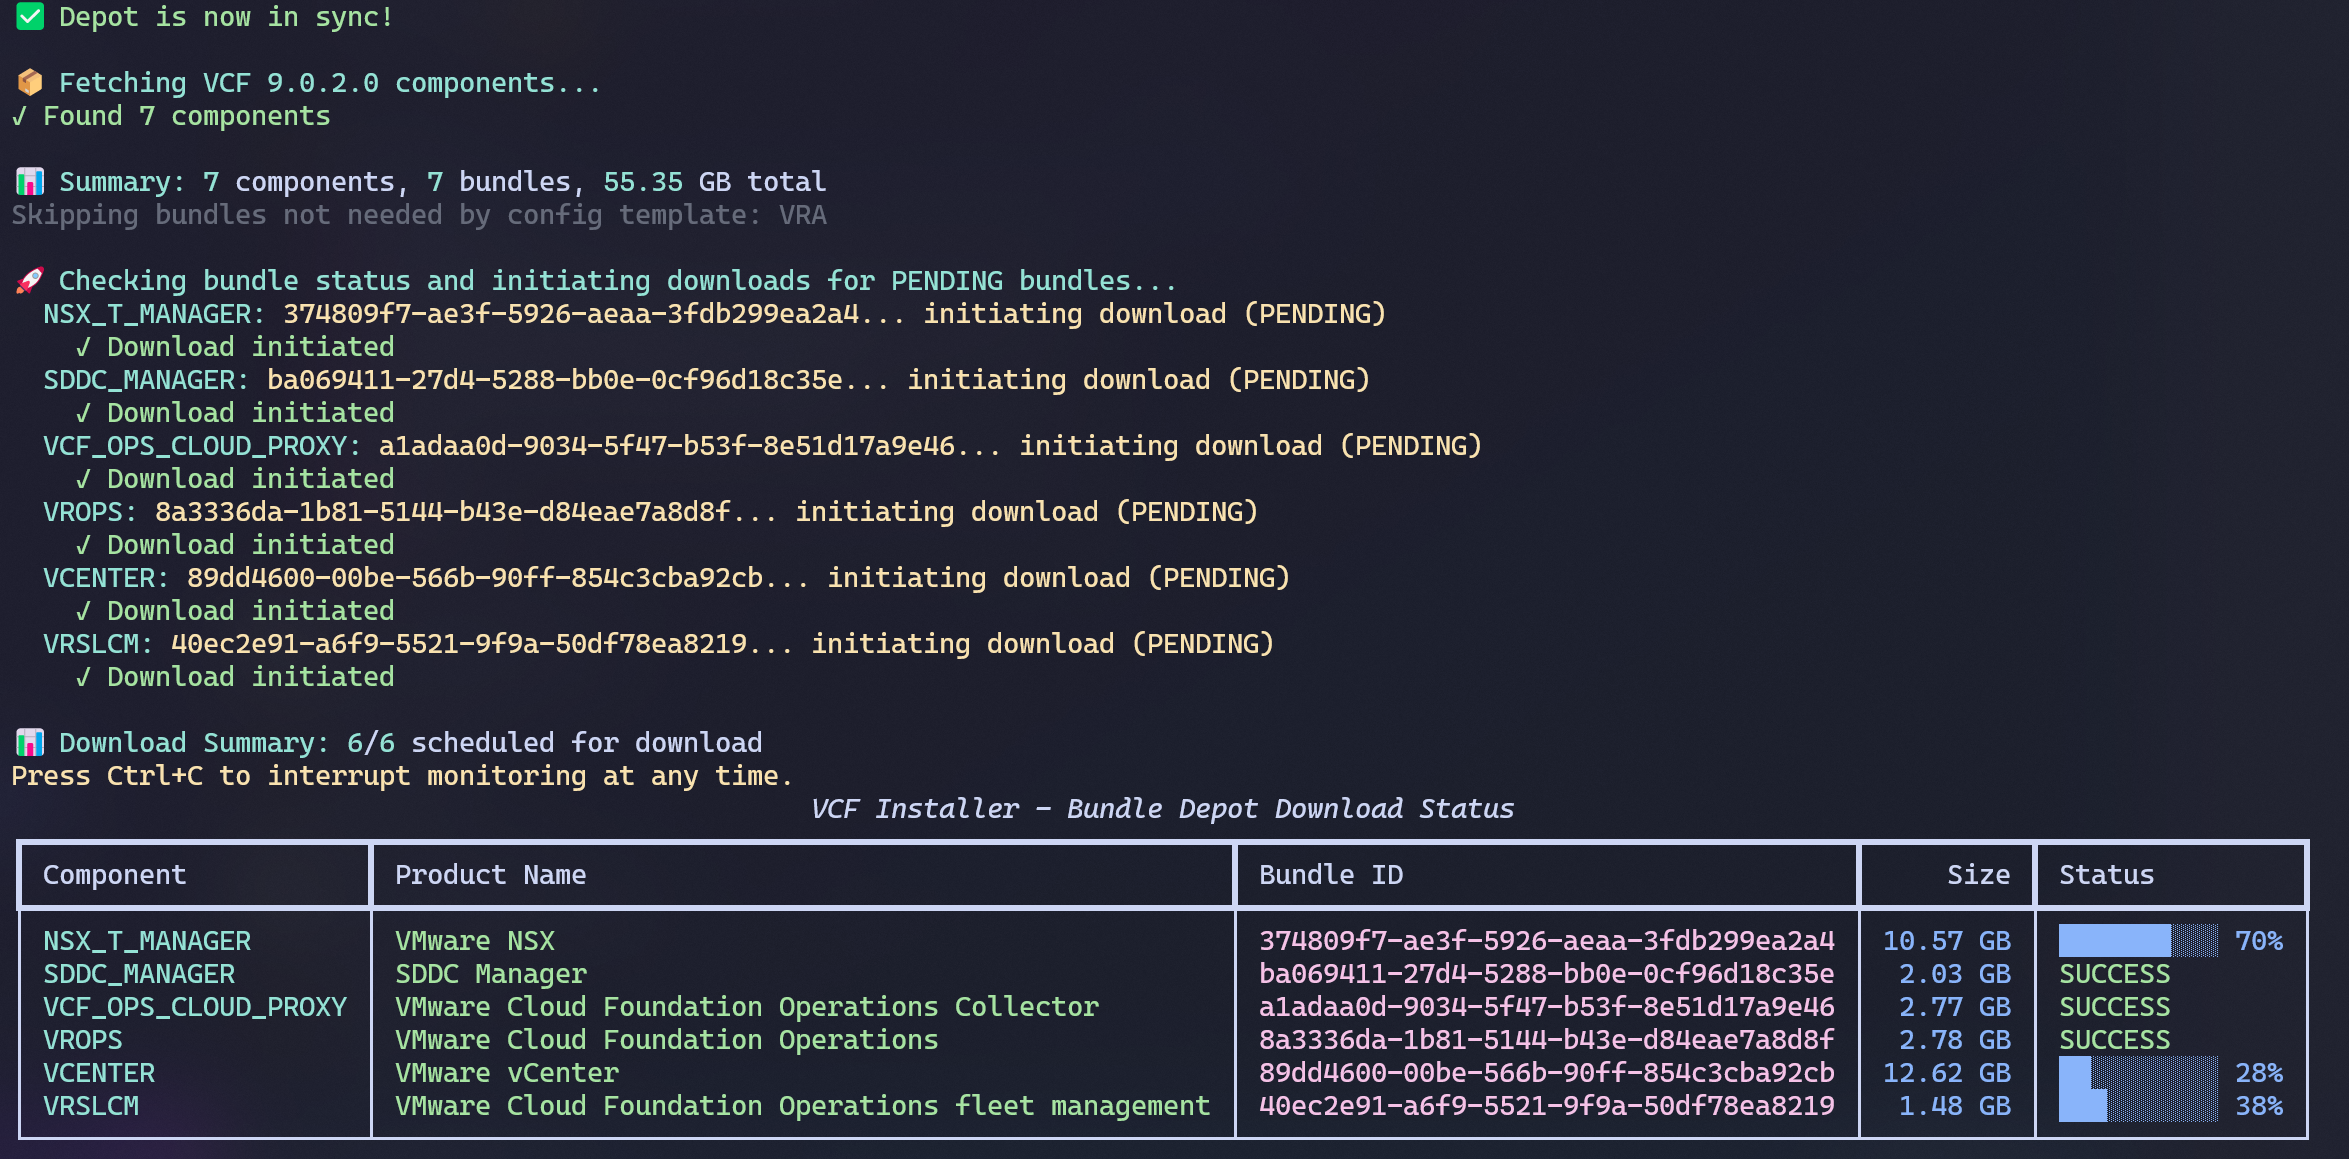Click the 70% percentage label
Screen dimensions: 2349x1159
(2258, 941)
